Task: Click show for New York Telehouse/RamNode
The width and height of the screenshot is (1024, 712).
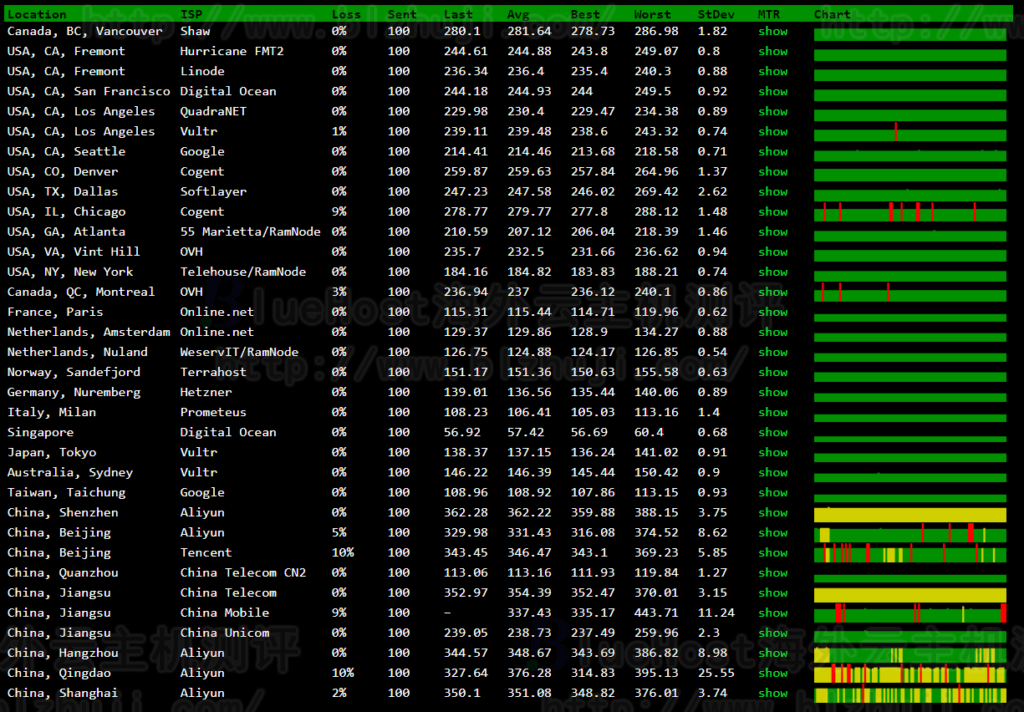Action: tap(773, 272)
